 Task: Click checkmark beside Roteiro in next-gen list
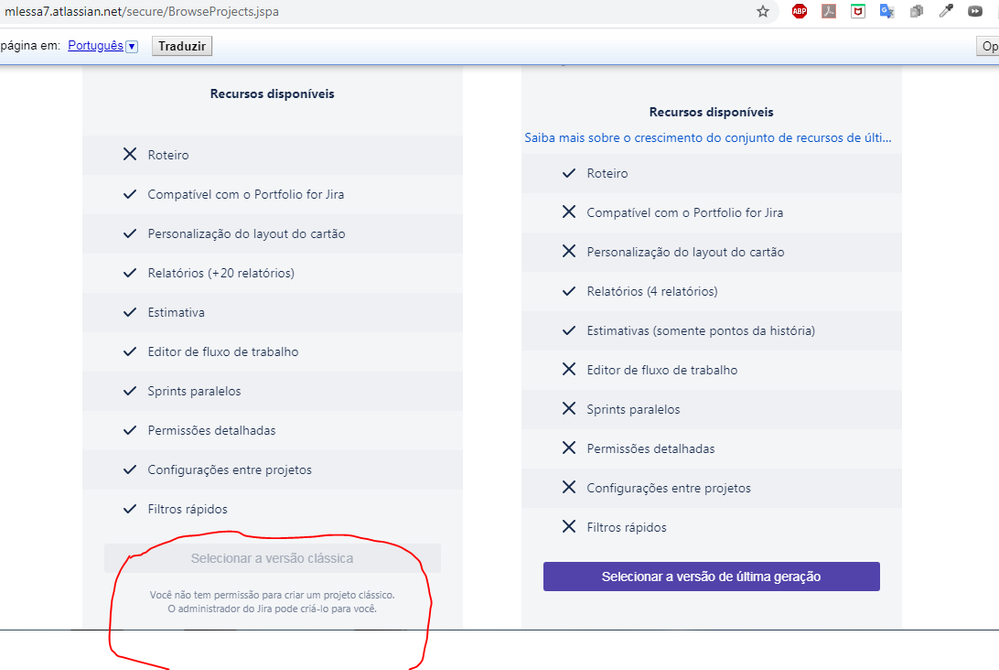tap(569, 173)
